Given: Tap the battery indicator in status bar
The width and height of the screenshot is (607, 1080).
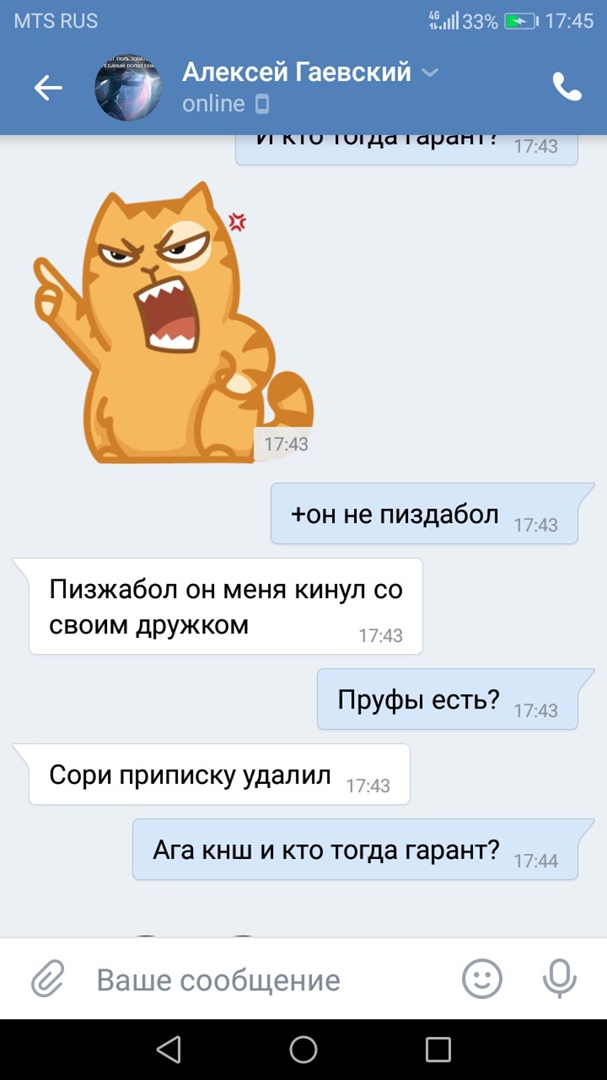Looking at the screenshot, I should (x=522, y=21).
